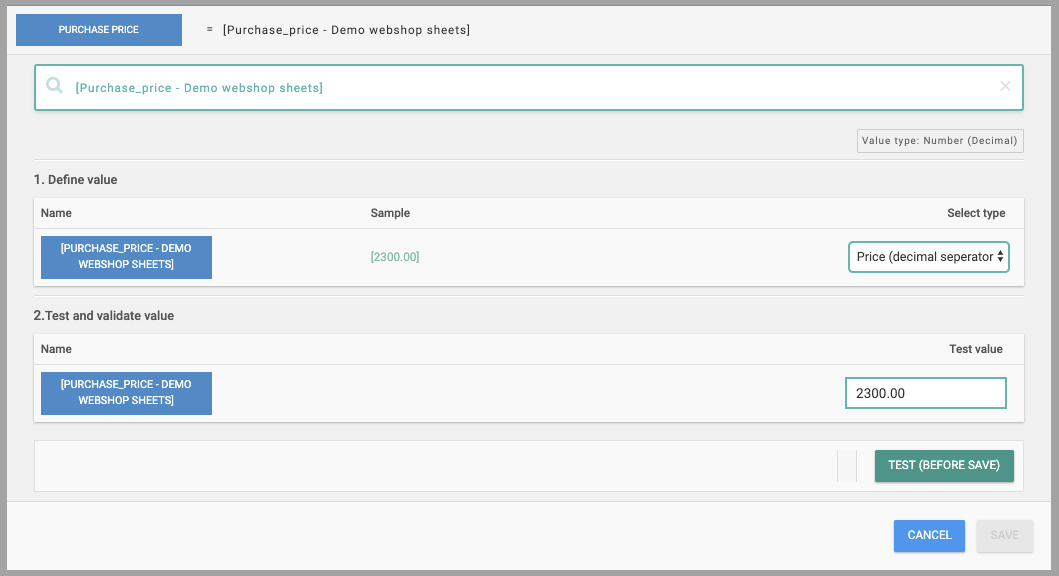Click the PURCHASE PRICE header button

[99, 30]
